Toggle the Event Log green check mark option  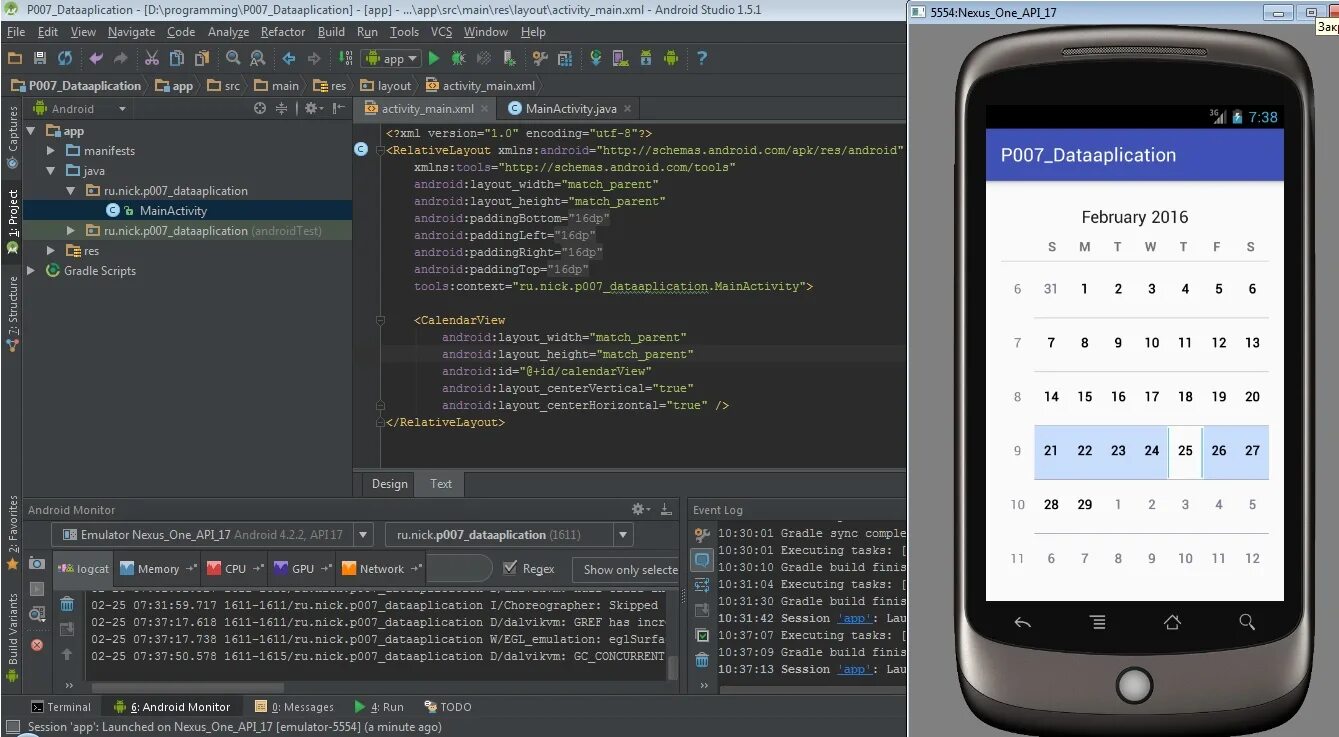tap(702, 635)
